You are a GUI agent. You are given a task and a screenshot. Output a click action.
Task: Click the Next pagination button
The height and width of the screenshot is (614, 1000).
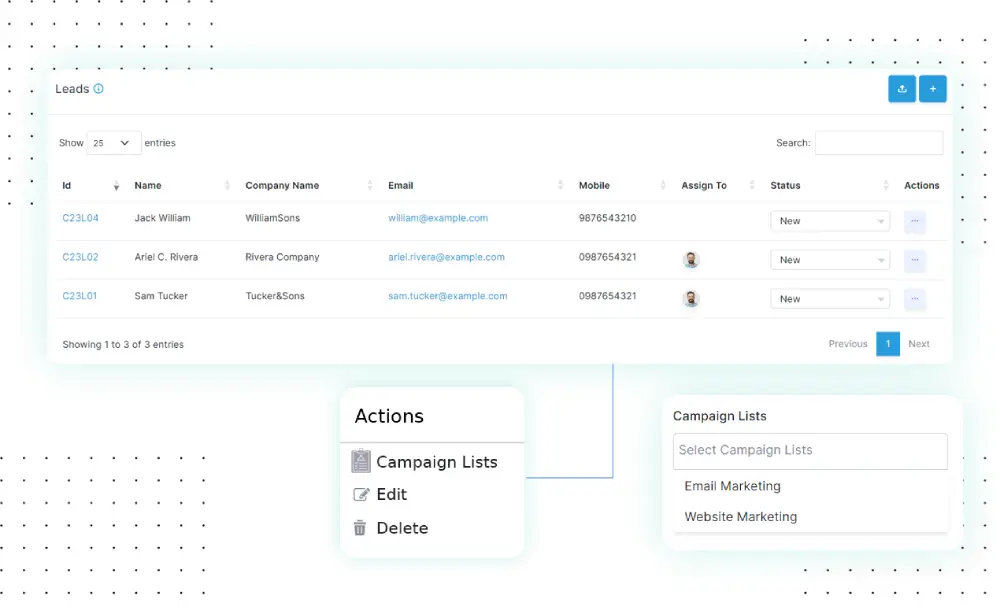[x=919, y=344]
